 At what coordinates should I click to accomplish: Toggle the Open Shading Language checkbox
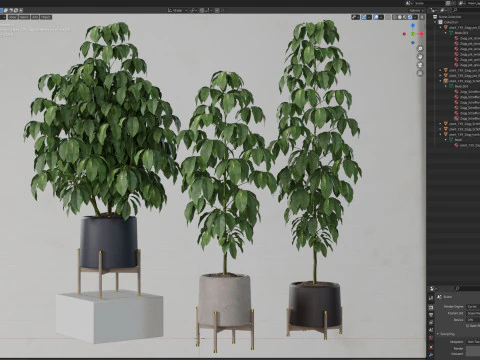467,326
